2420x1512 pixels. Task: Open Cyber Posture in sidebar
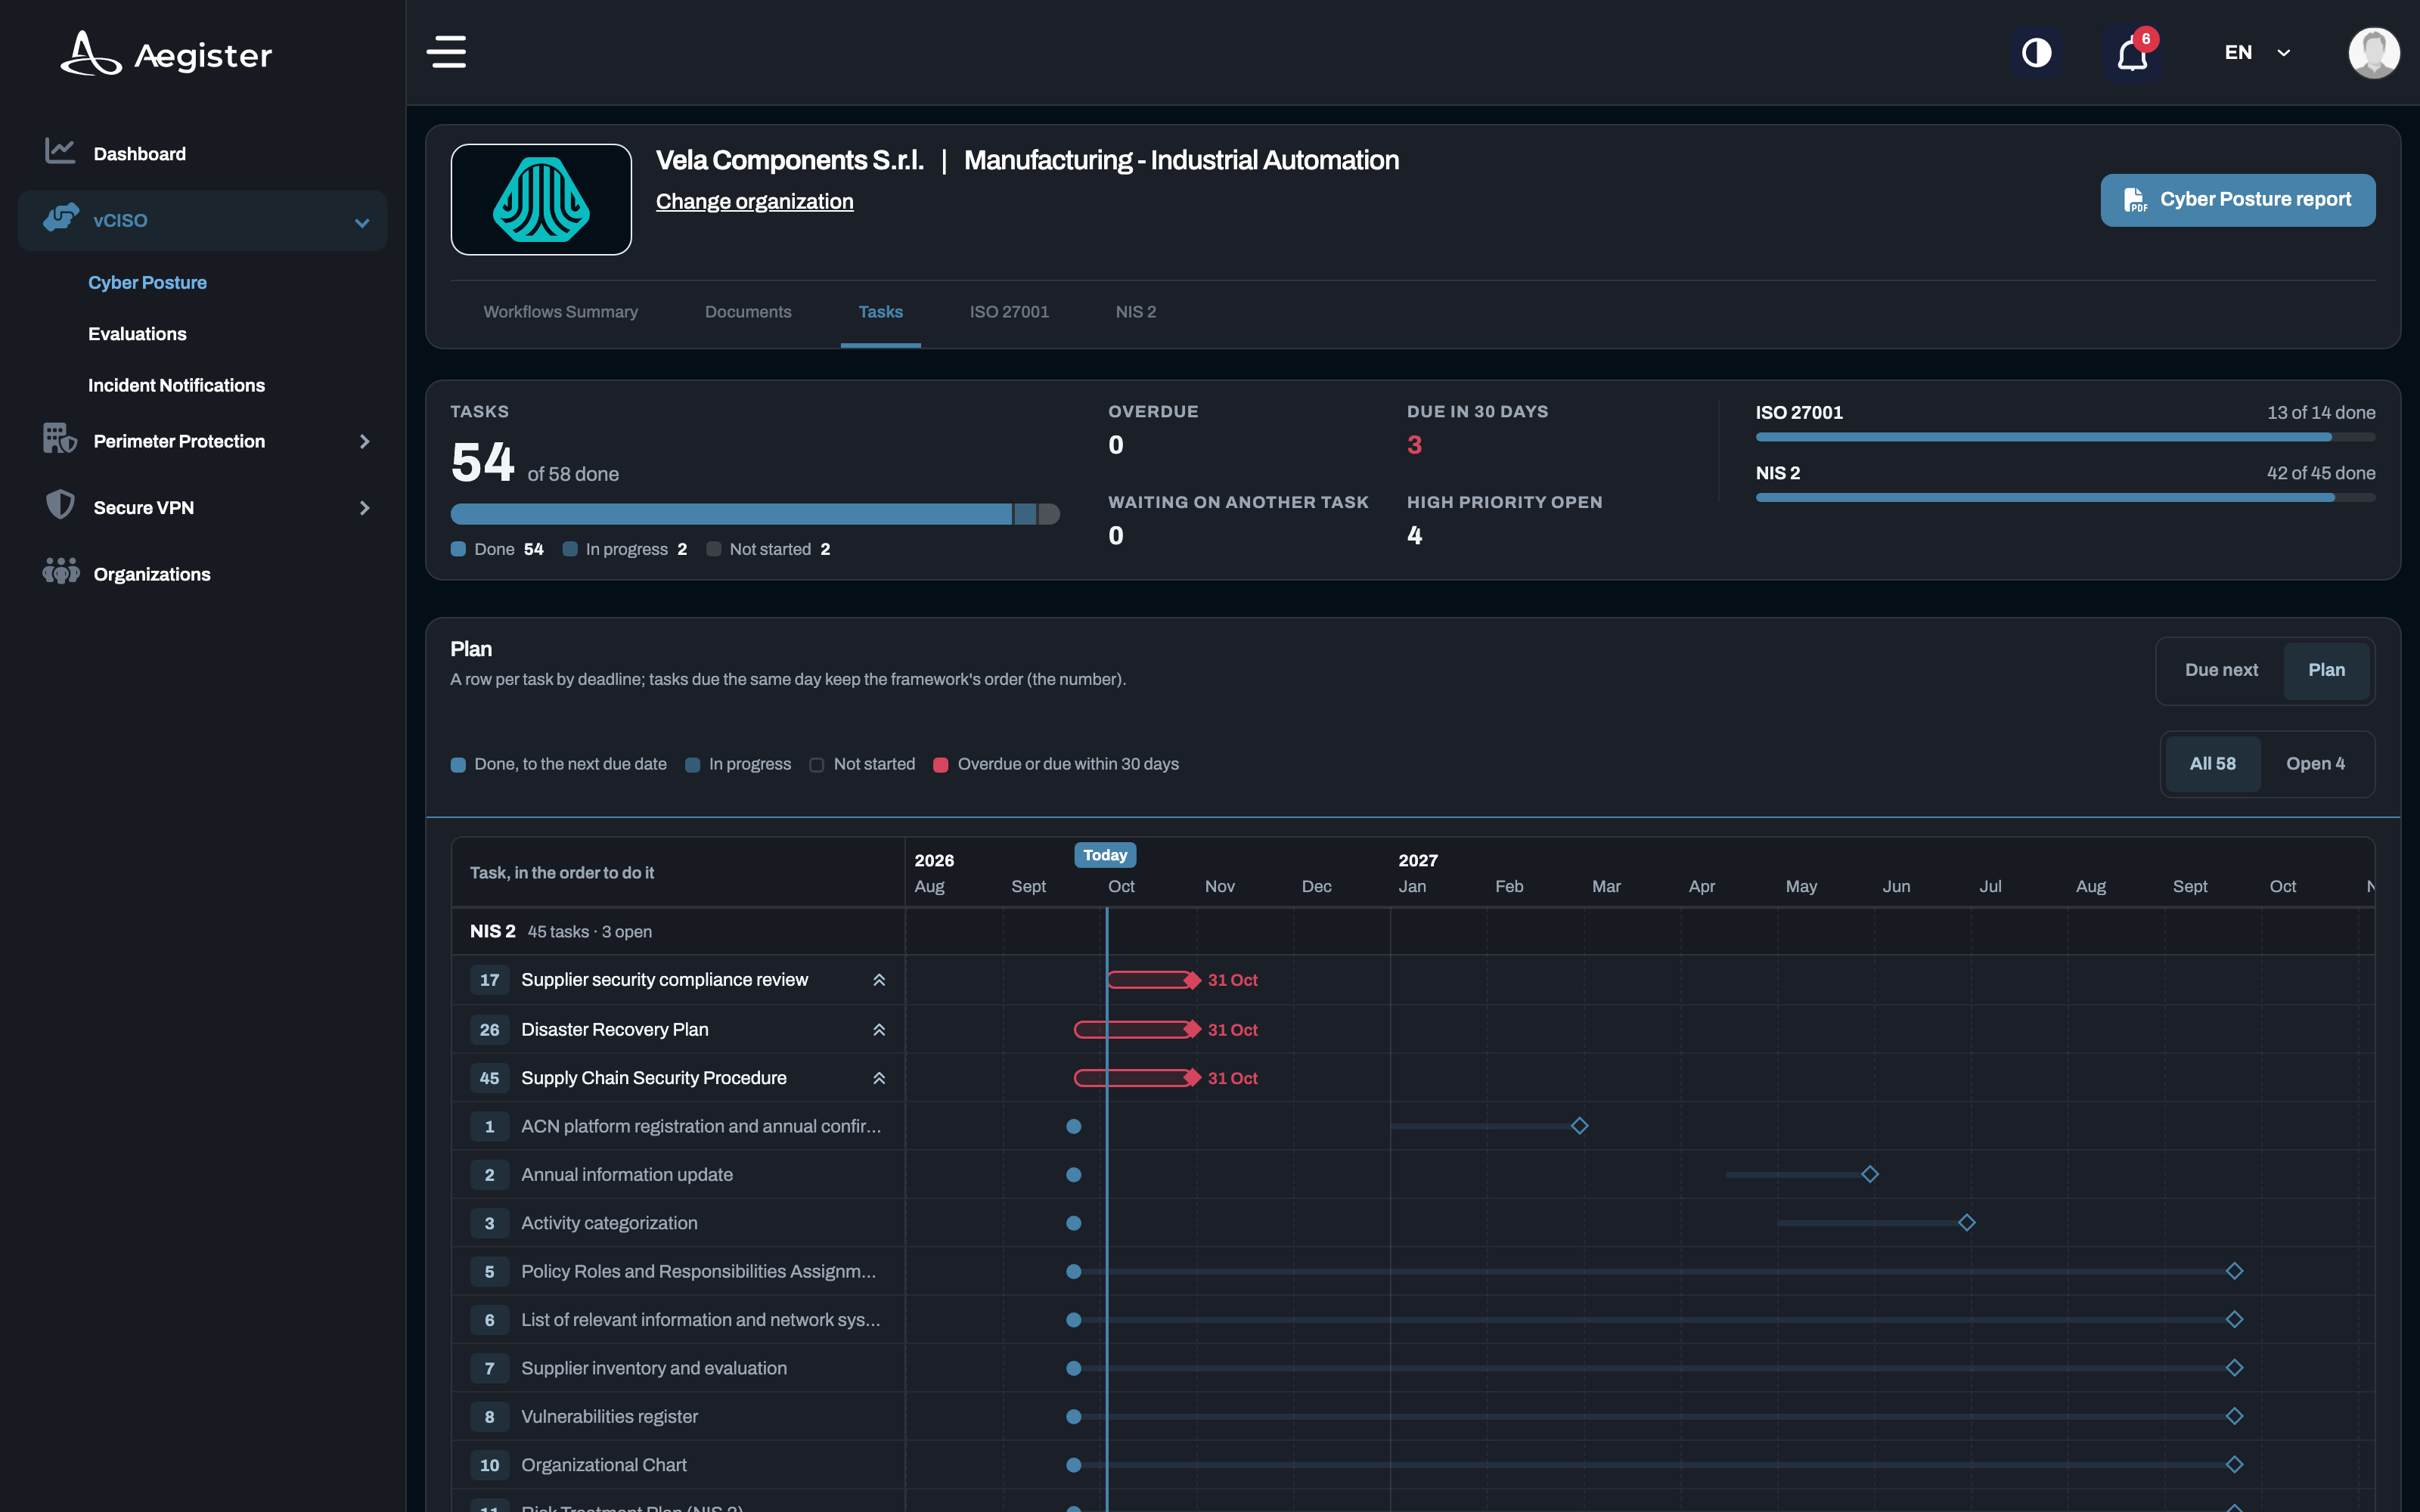[147, 282]
